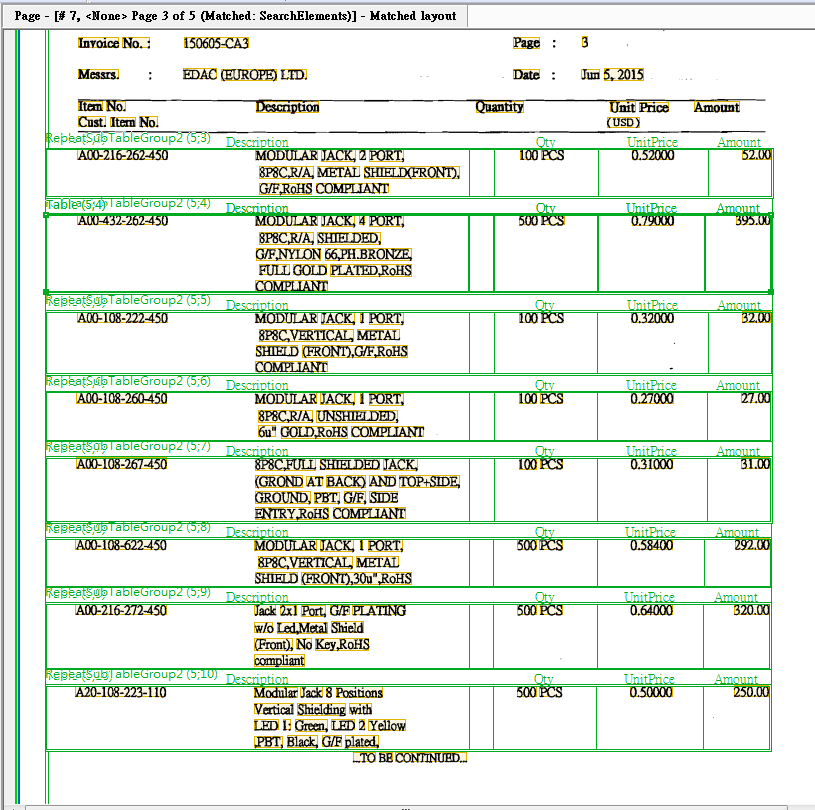Click the amount 292.00

(752, 545)
